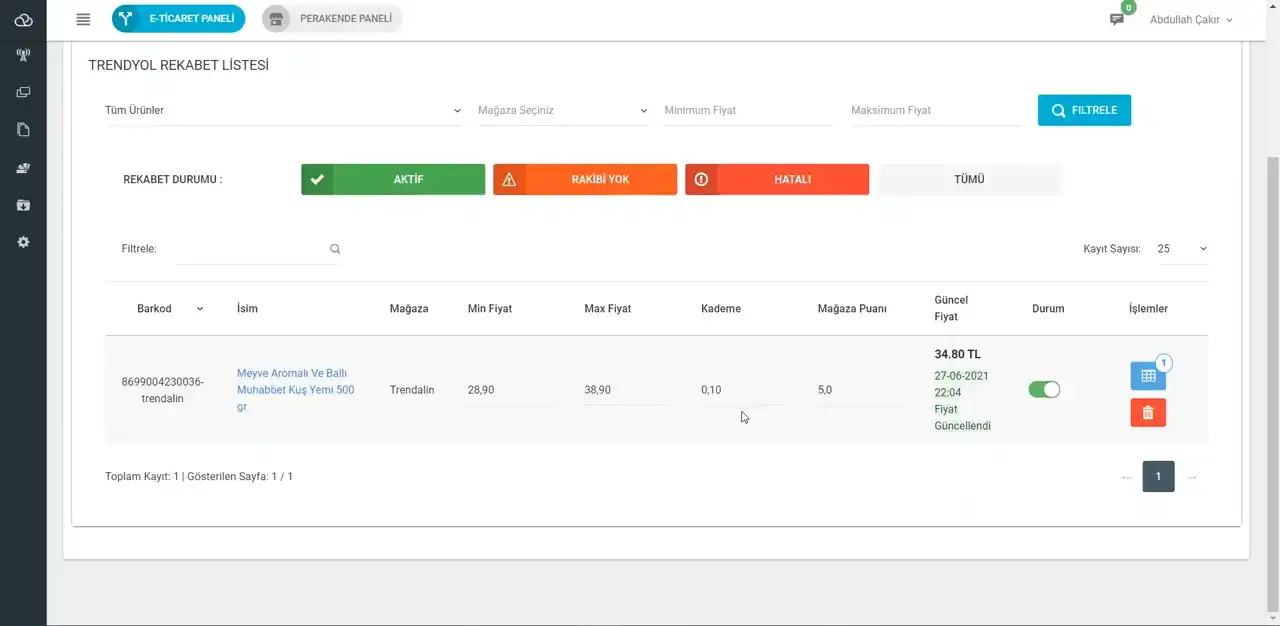This screenshot has width=1280, height=626.
Task: Switch to E-Ticaret Paneli tab
Action: [179, 19]
